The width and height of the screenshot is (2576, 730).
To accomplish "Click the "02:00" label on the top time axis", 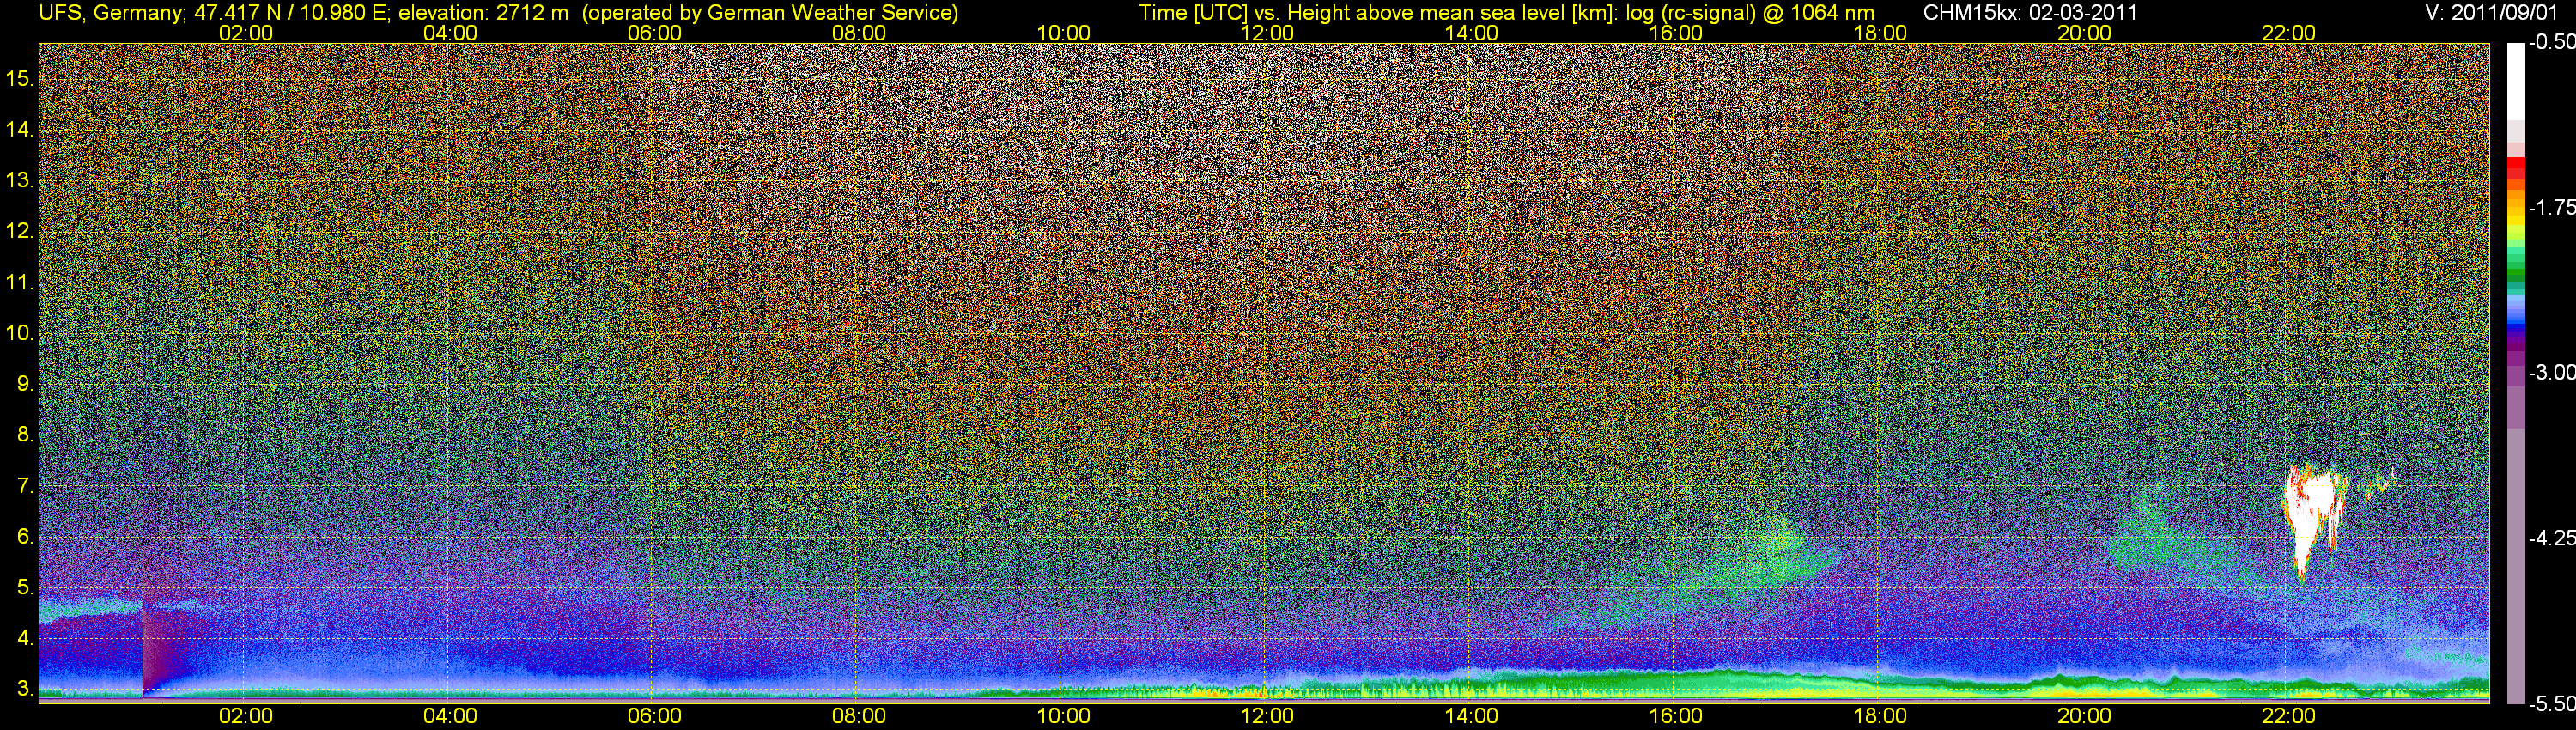I will click(x=246, y=33).
